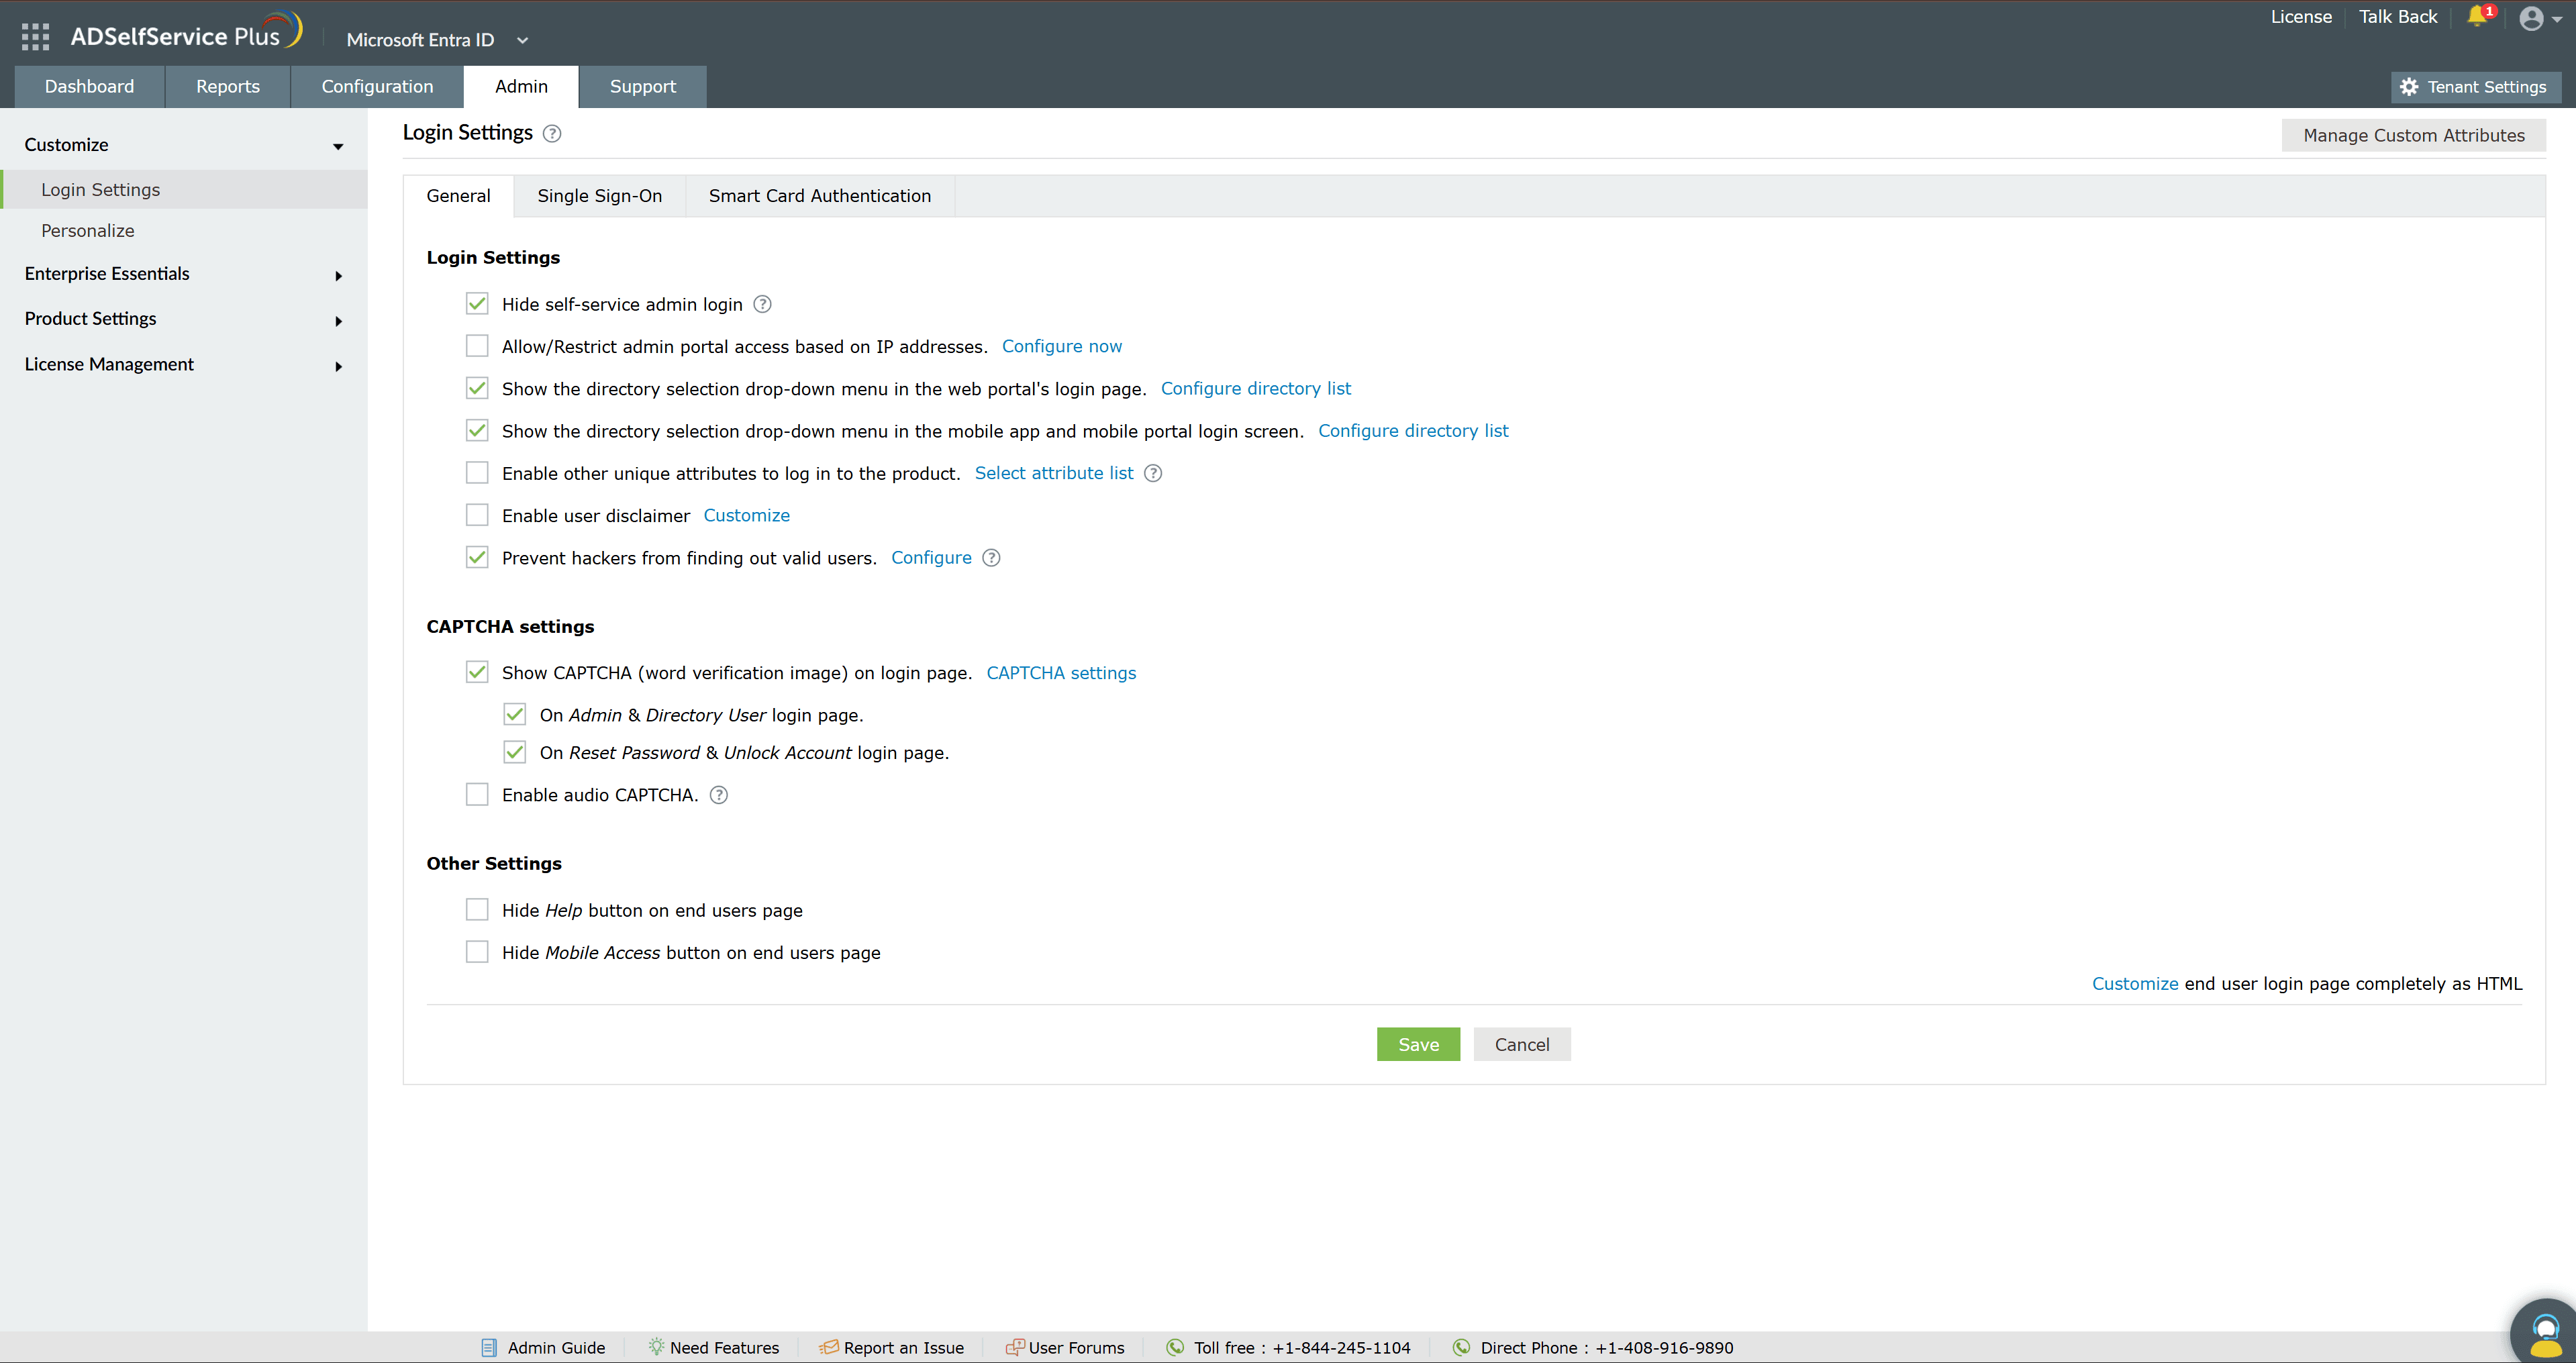Check Enable audio CAPTCHA
Image resolution: width=2576 pixels, height=1363 pixels.
pyautogui.click(x=477, y=795)
